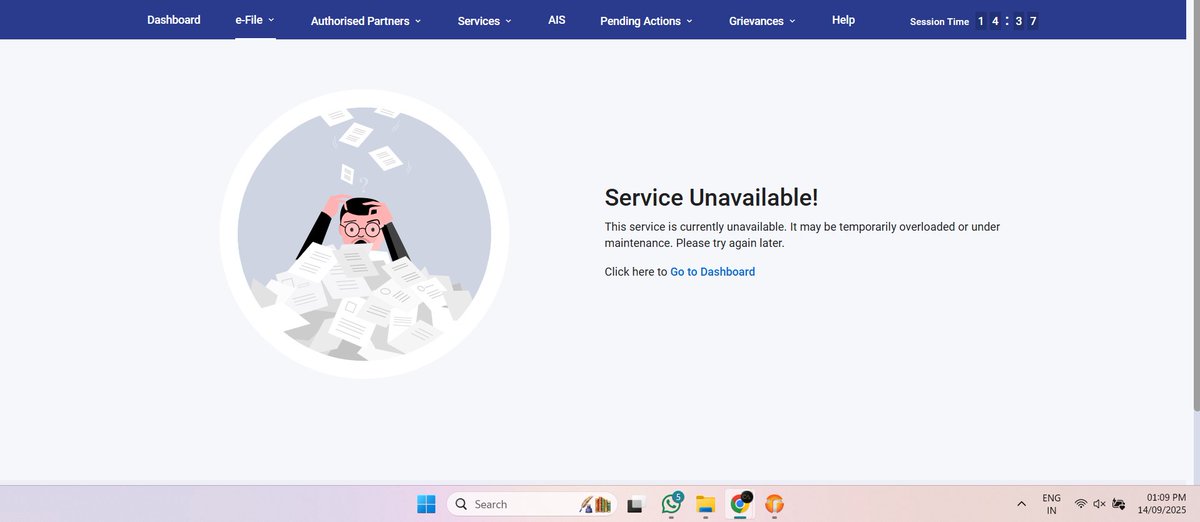Screen dimensions: 1200x522
Task: Open WhatsApp from the taskbar
Action: pos(671,504)
